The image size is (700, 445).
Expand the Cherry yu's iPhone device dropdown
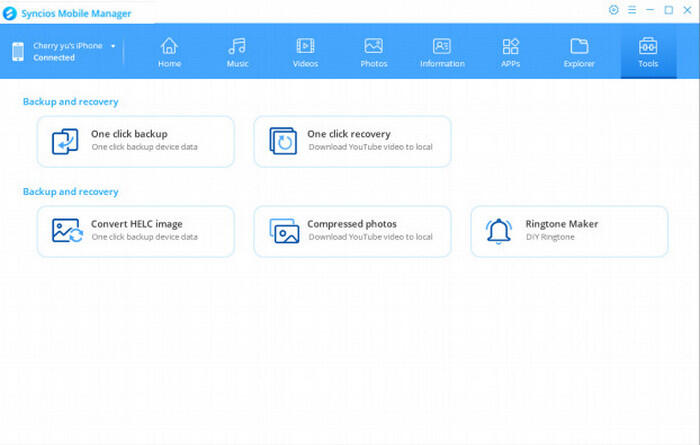pos(113,46)
